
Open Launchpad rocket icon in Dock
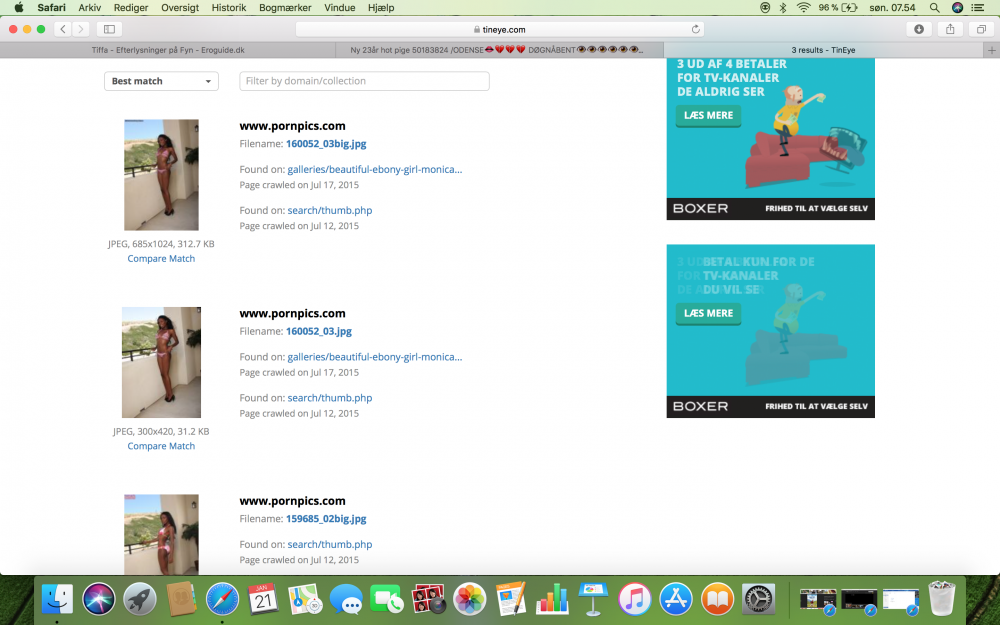click(x=140, y=599)
